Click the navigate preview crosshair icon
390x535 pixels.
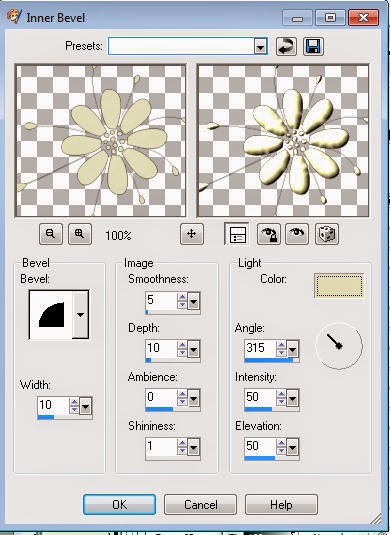(x=192, y=234)
